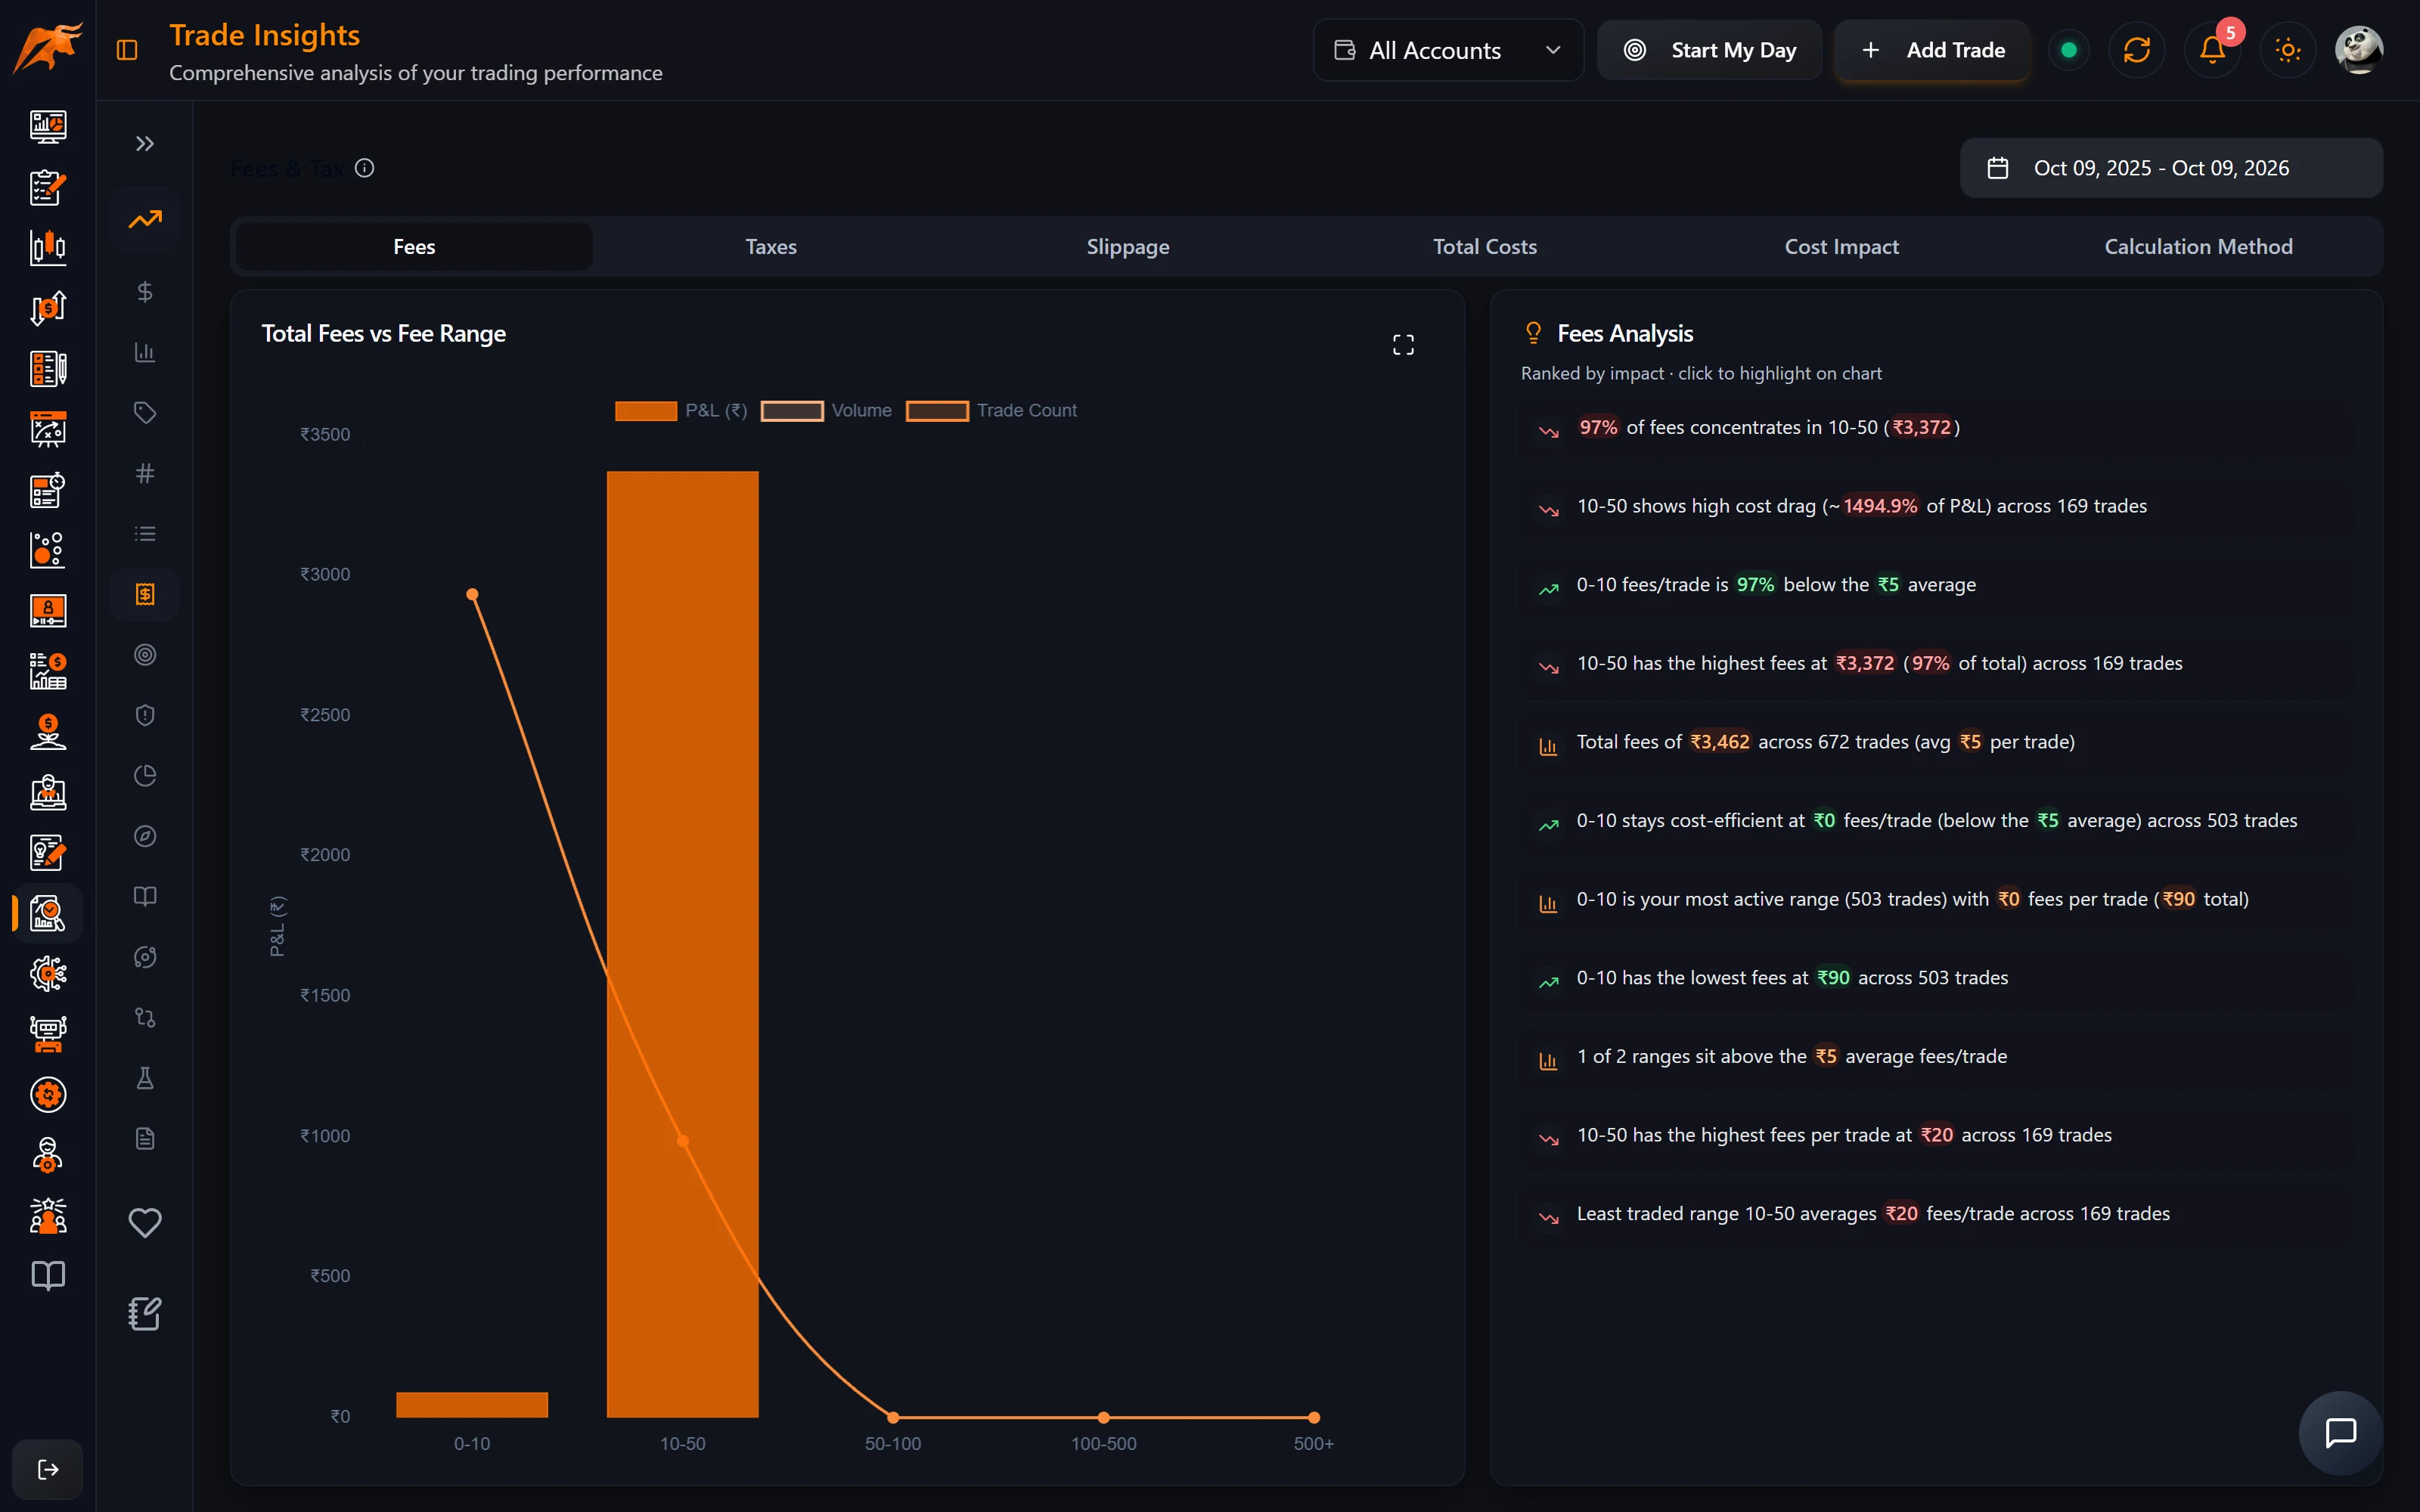Open the dollar sign sidebar icon

click(x=145, y=292)
